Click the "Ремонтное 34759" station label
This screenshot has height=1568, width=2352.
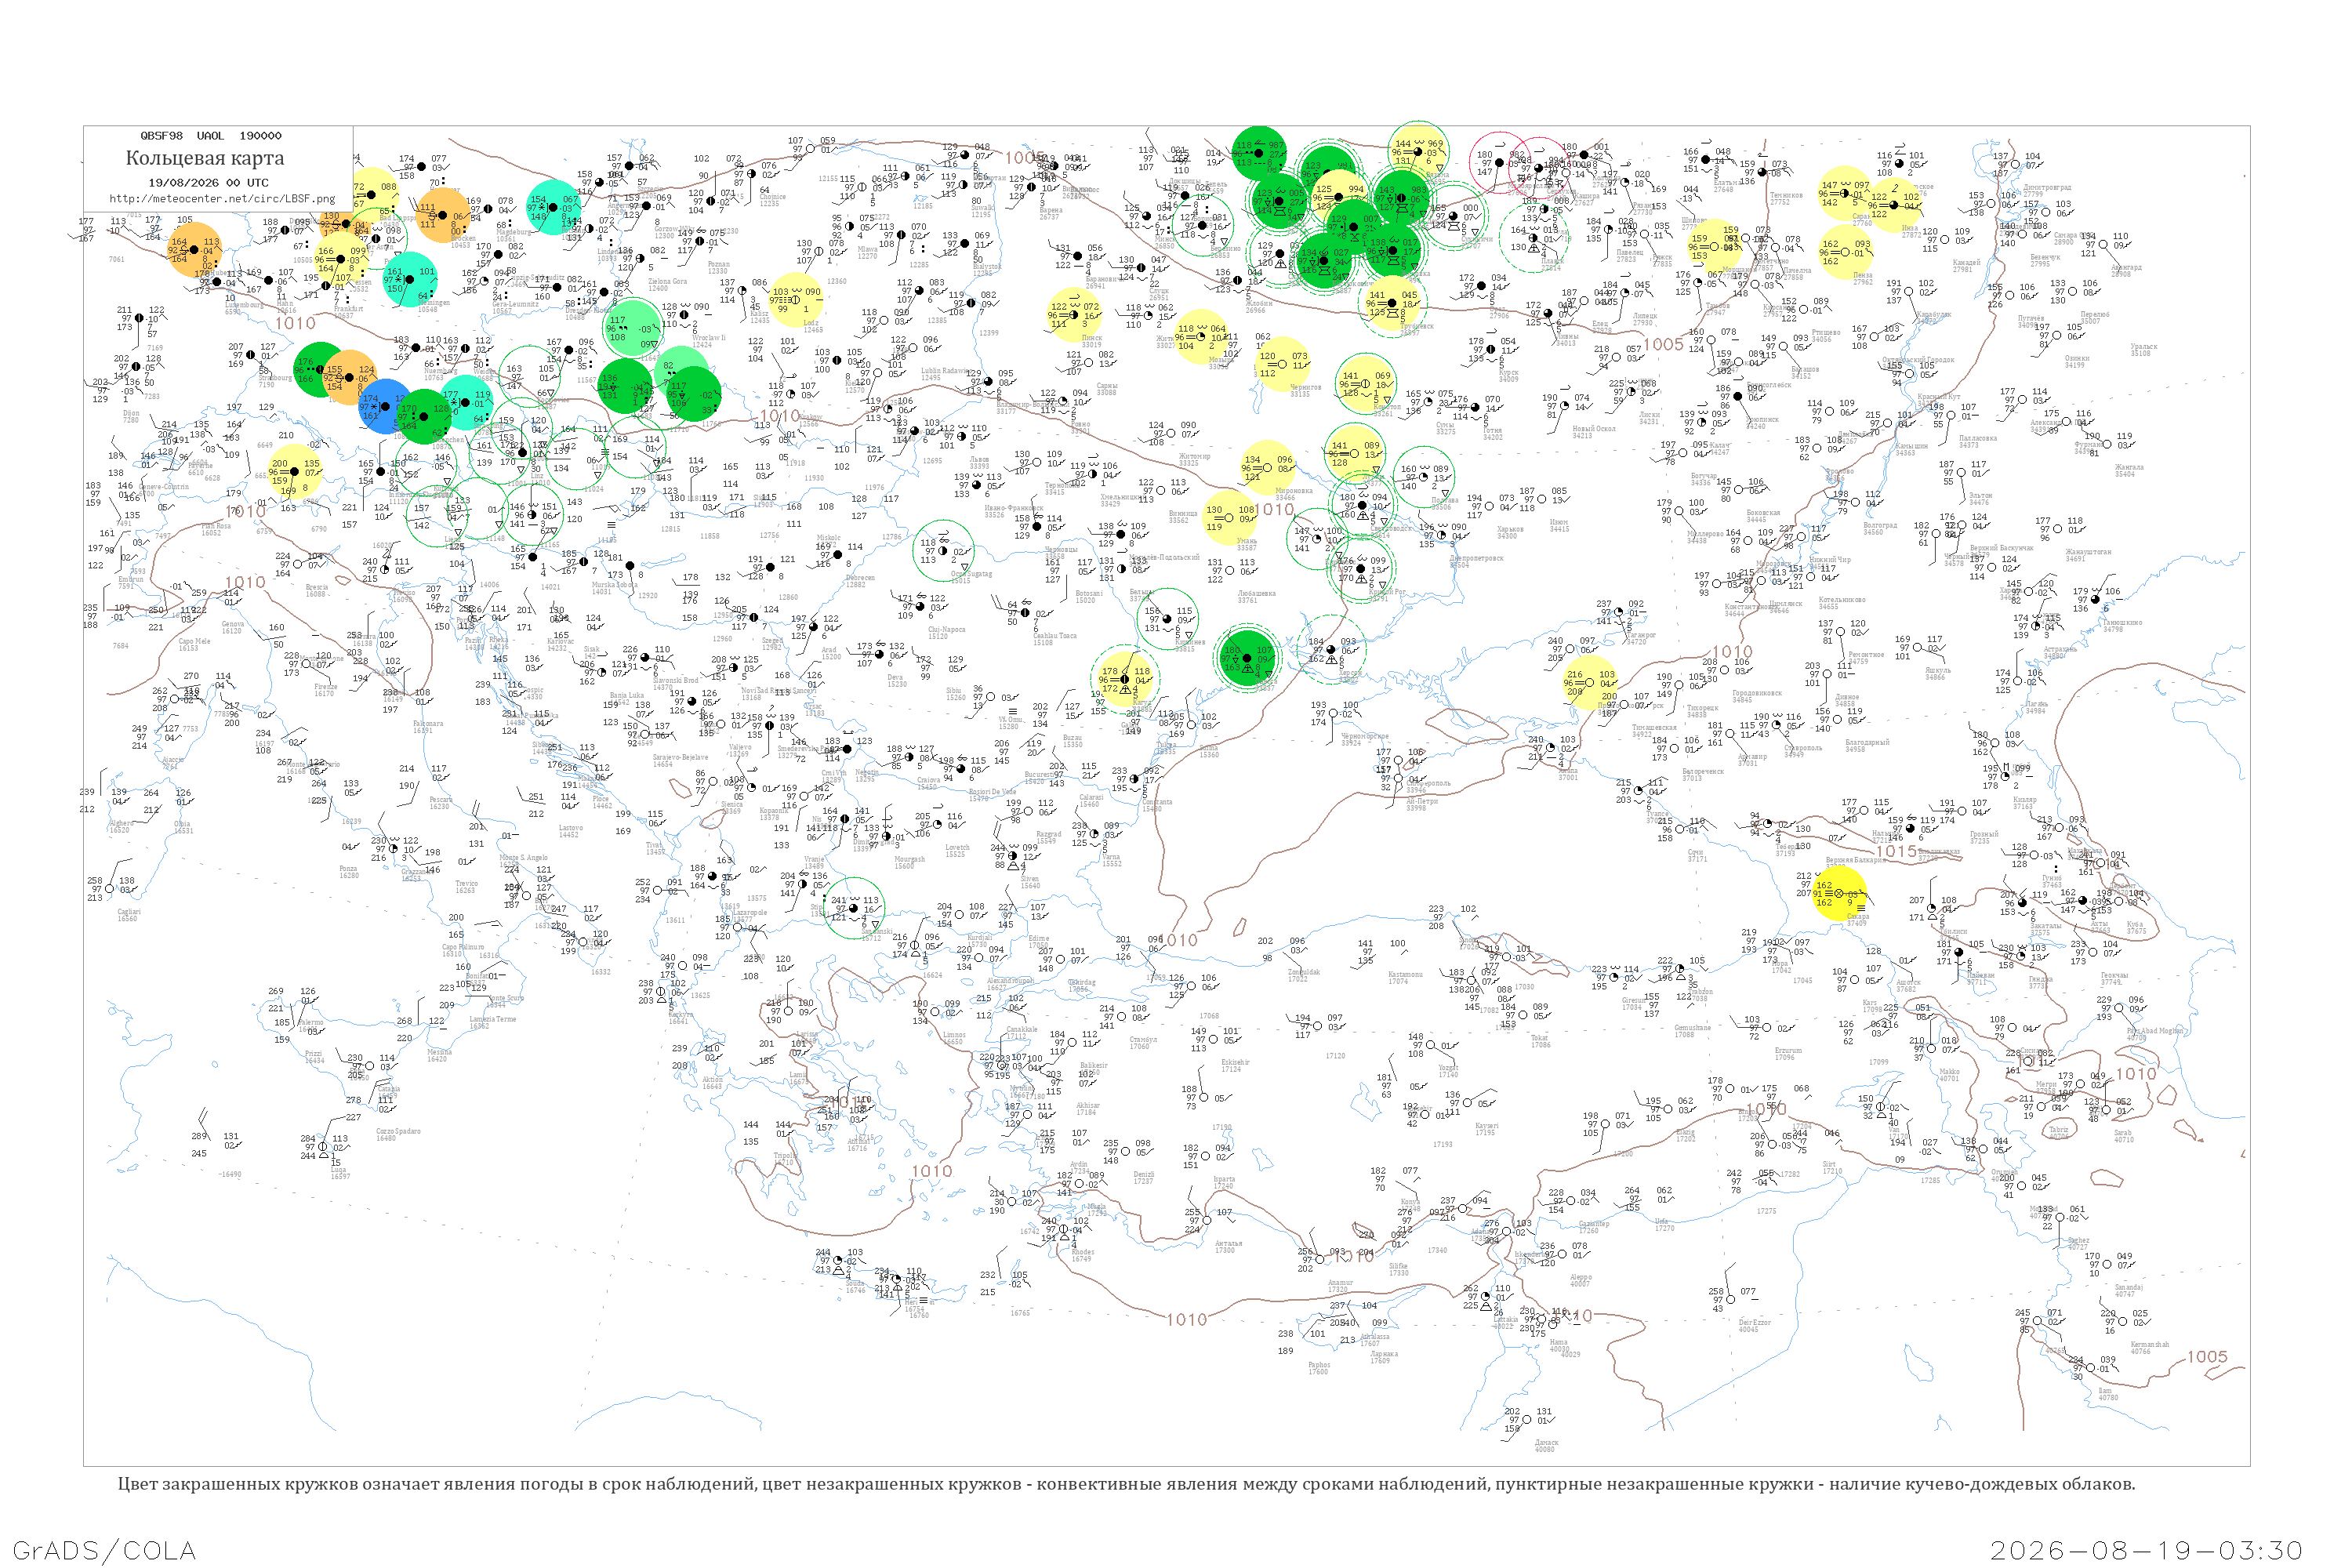tap(1866, 658)
